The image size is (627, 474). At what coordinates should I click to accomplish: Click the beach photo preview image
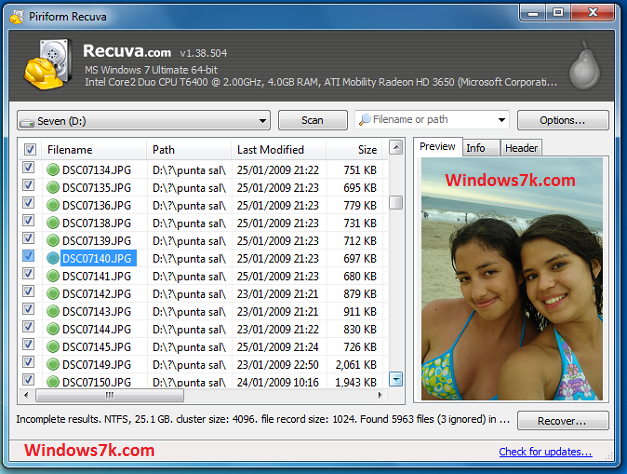click(x=512, y=279)
